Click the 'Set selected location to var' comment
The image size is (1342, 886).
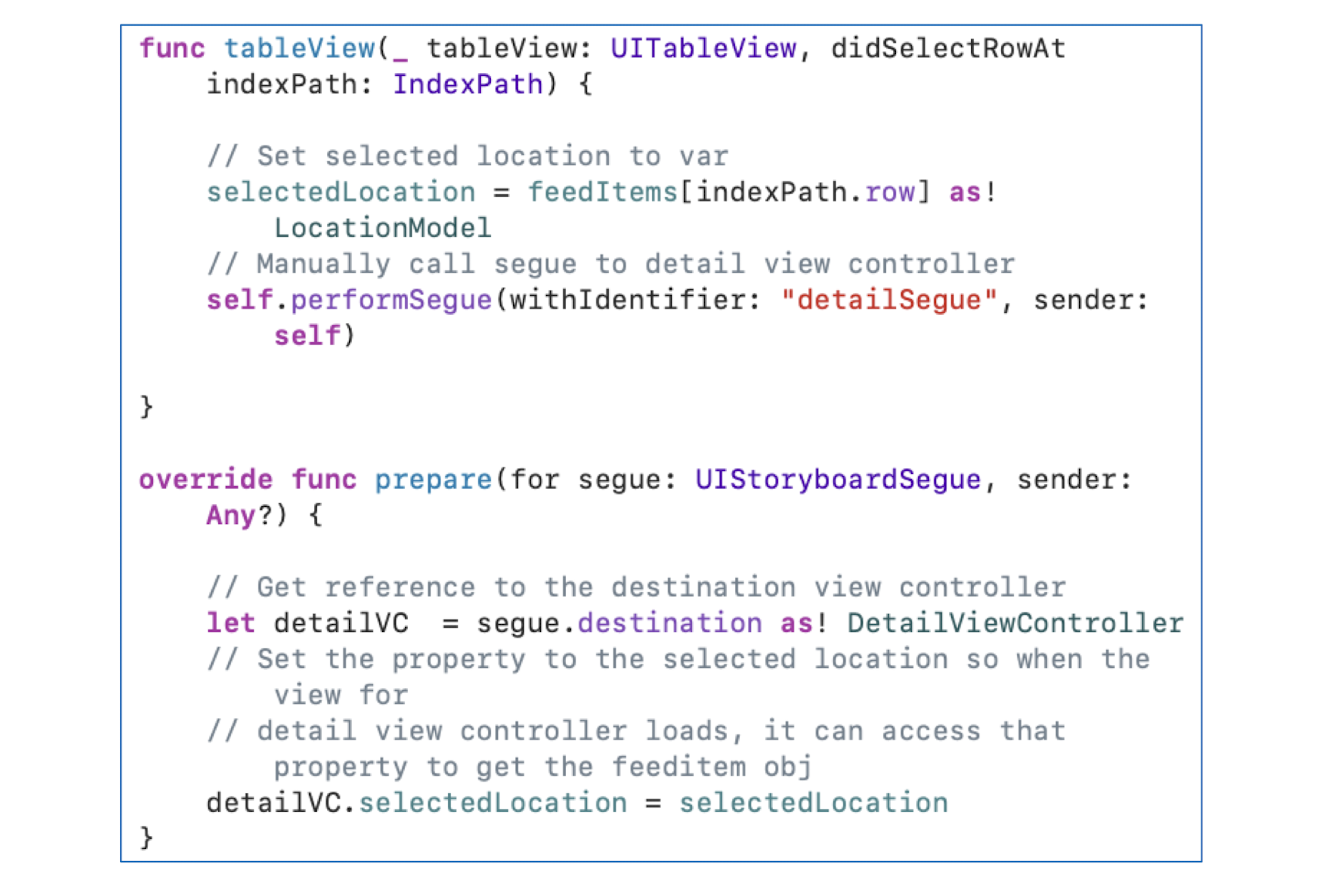(468, 156)
